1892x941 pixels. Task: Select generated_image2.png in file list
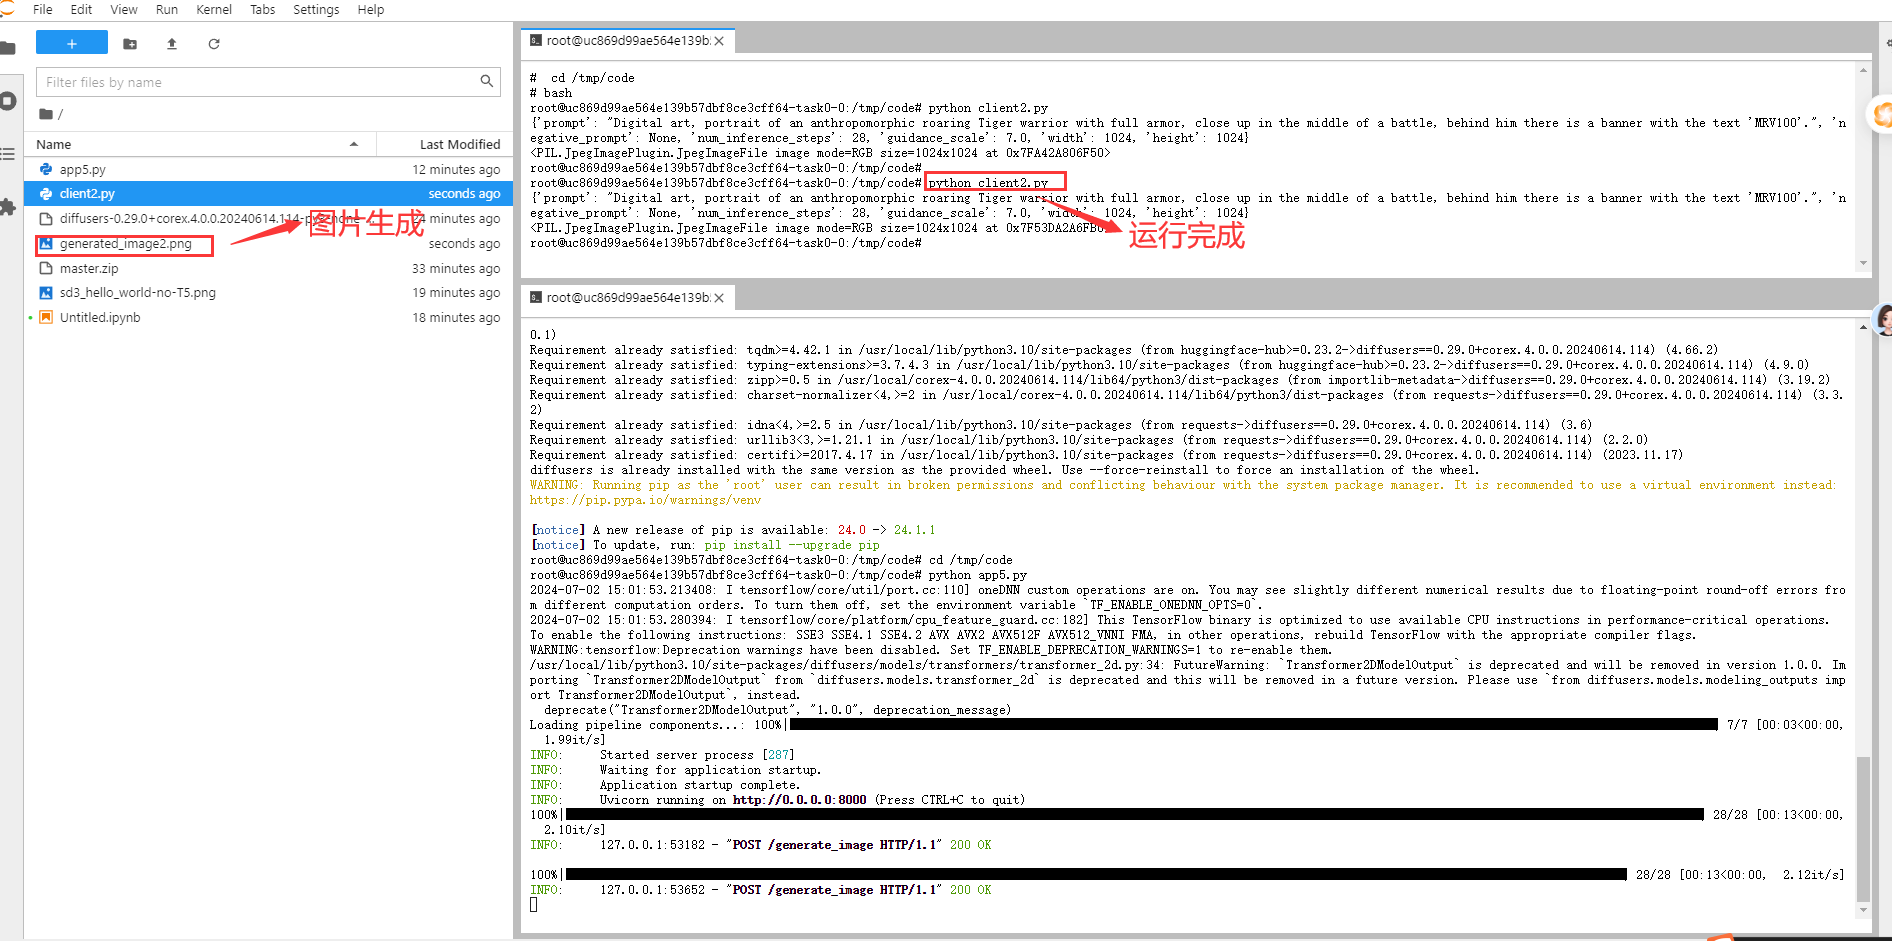tap(125, 244)
